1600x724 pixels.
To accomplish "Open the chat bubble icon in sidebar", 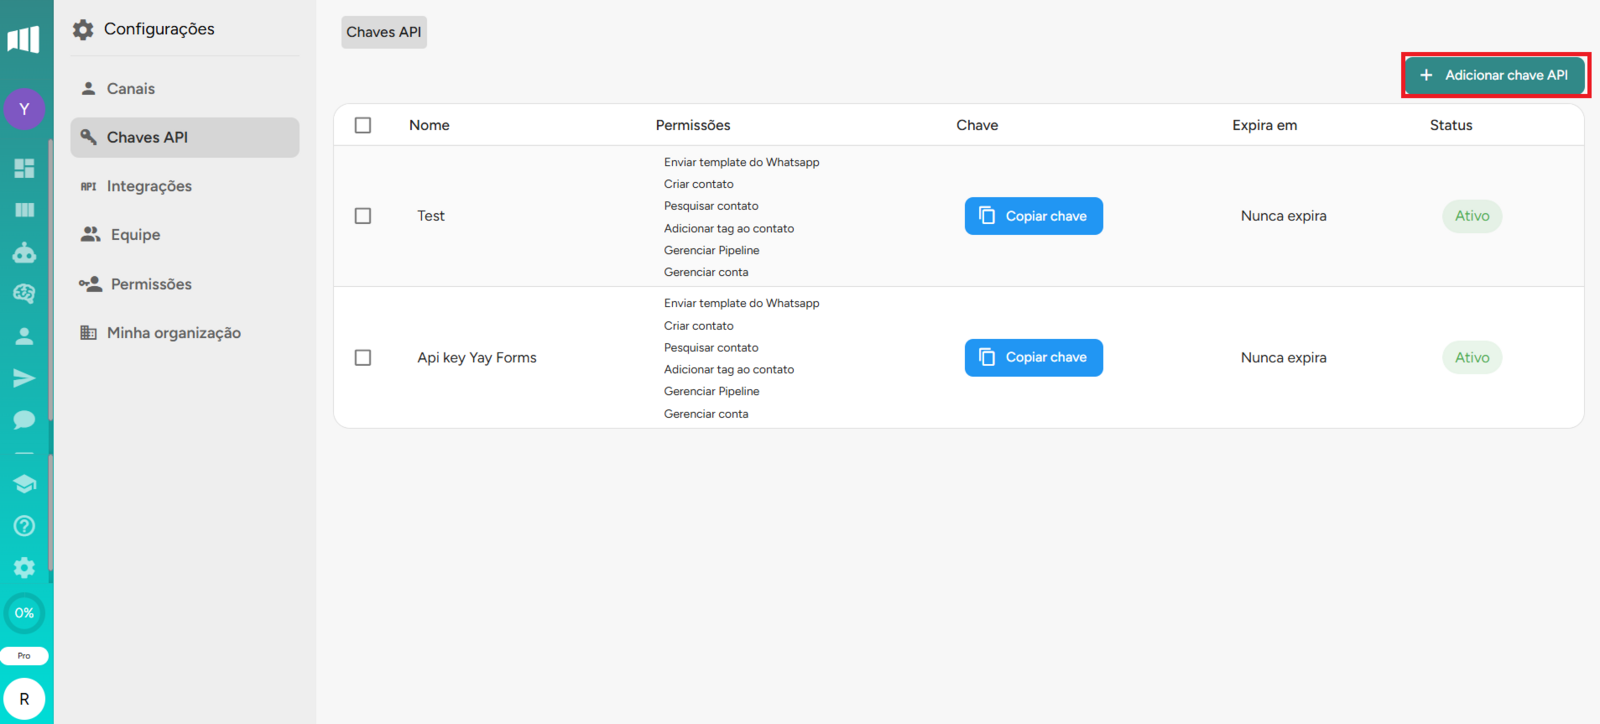I will (24, 420).
